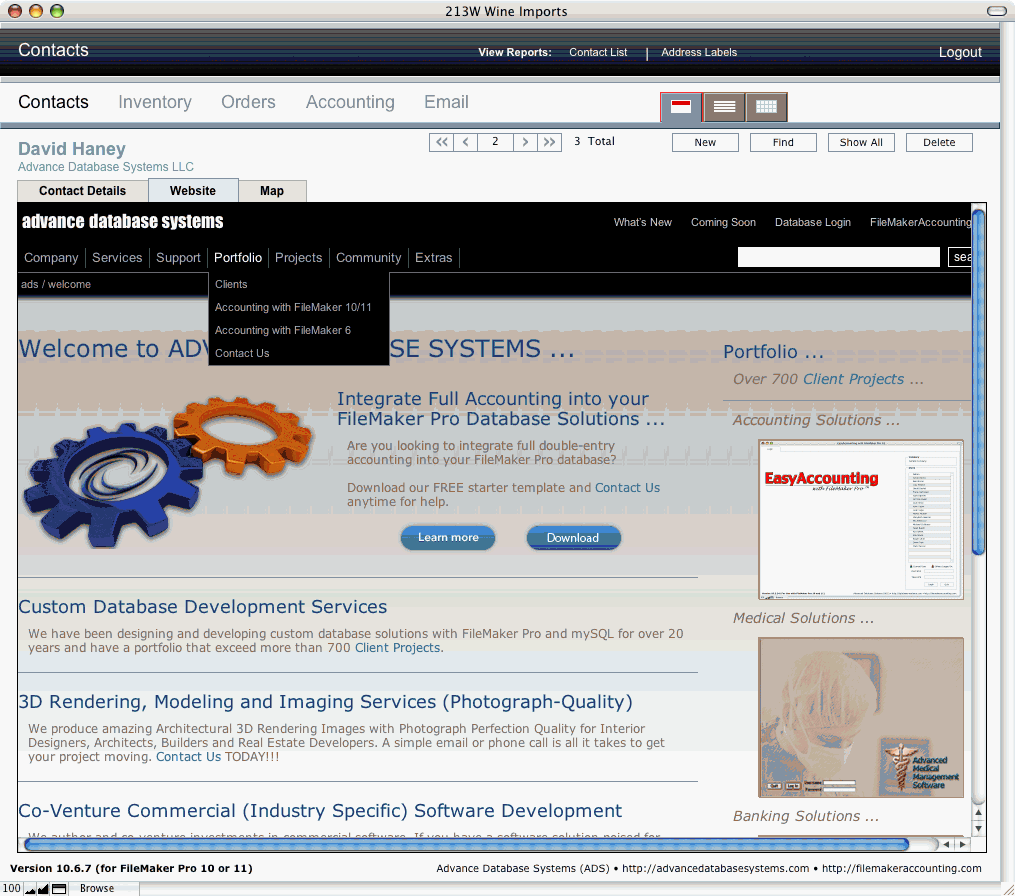Open the Contact List report
The height and width of the screenshot is (896, 1015).
tap(598, 52)
